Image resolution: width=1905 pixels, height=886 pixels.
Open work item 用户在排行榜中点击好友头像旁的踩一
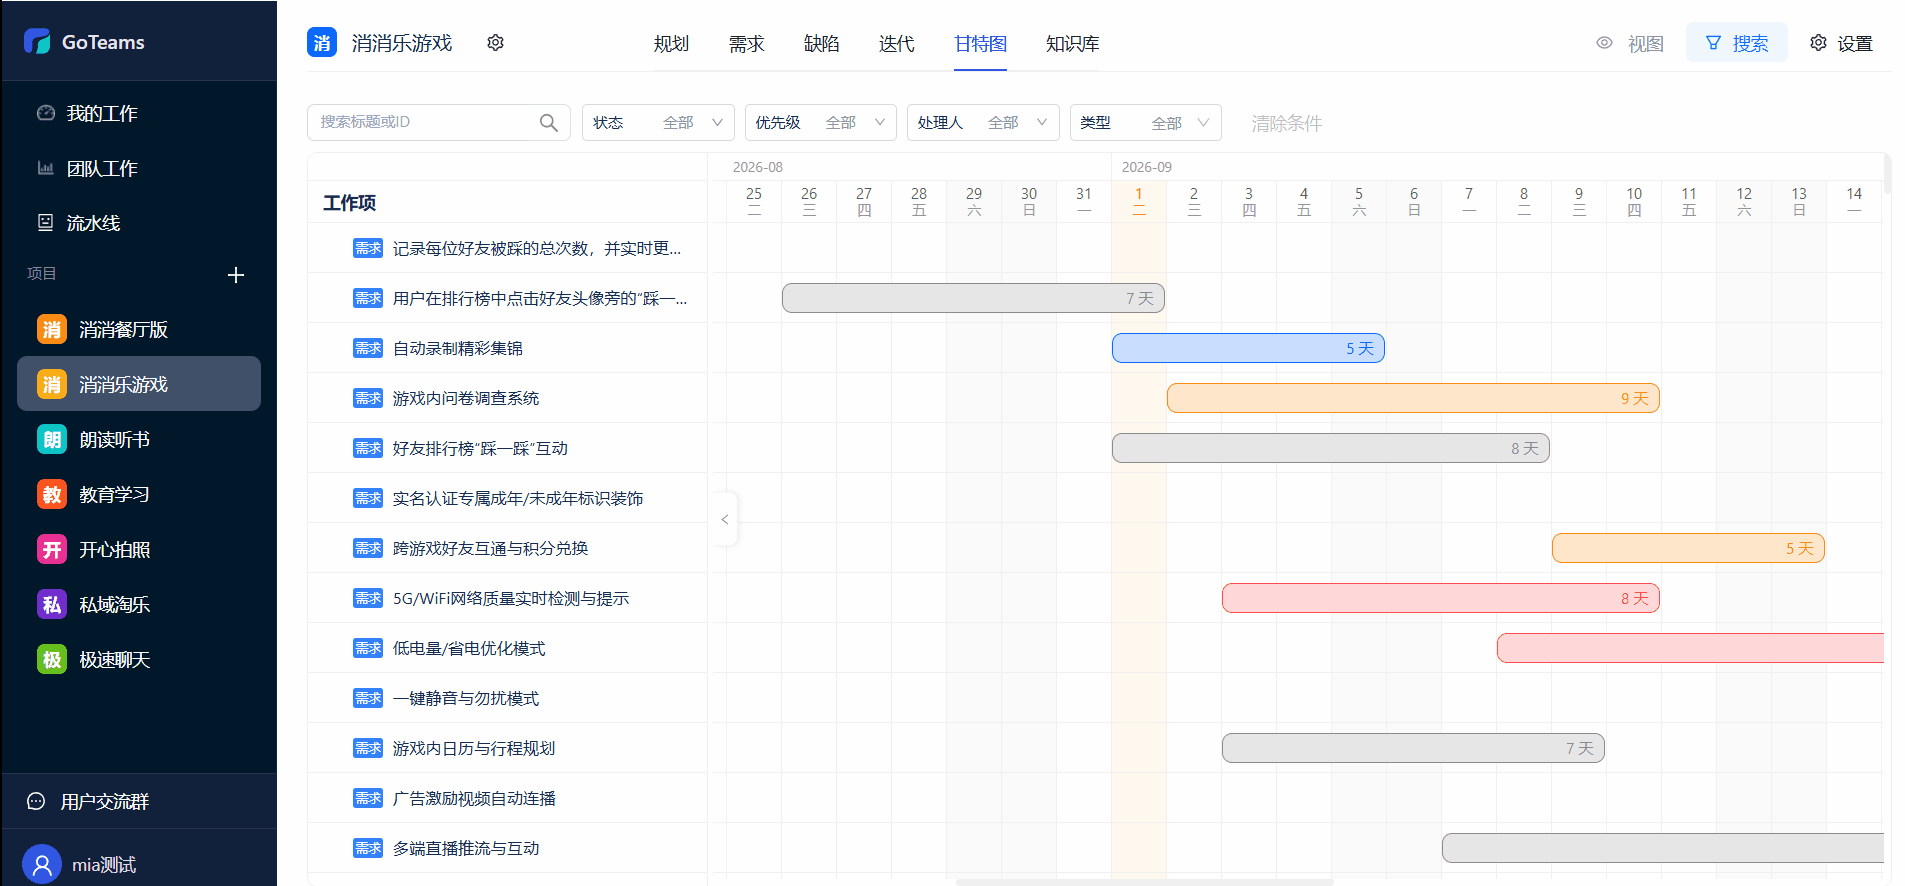pos(540,298)
